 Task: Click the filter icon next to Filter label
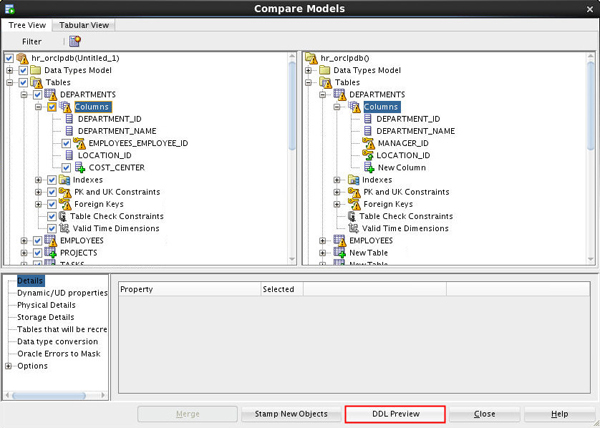75,41
